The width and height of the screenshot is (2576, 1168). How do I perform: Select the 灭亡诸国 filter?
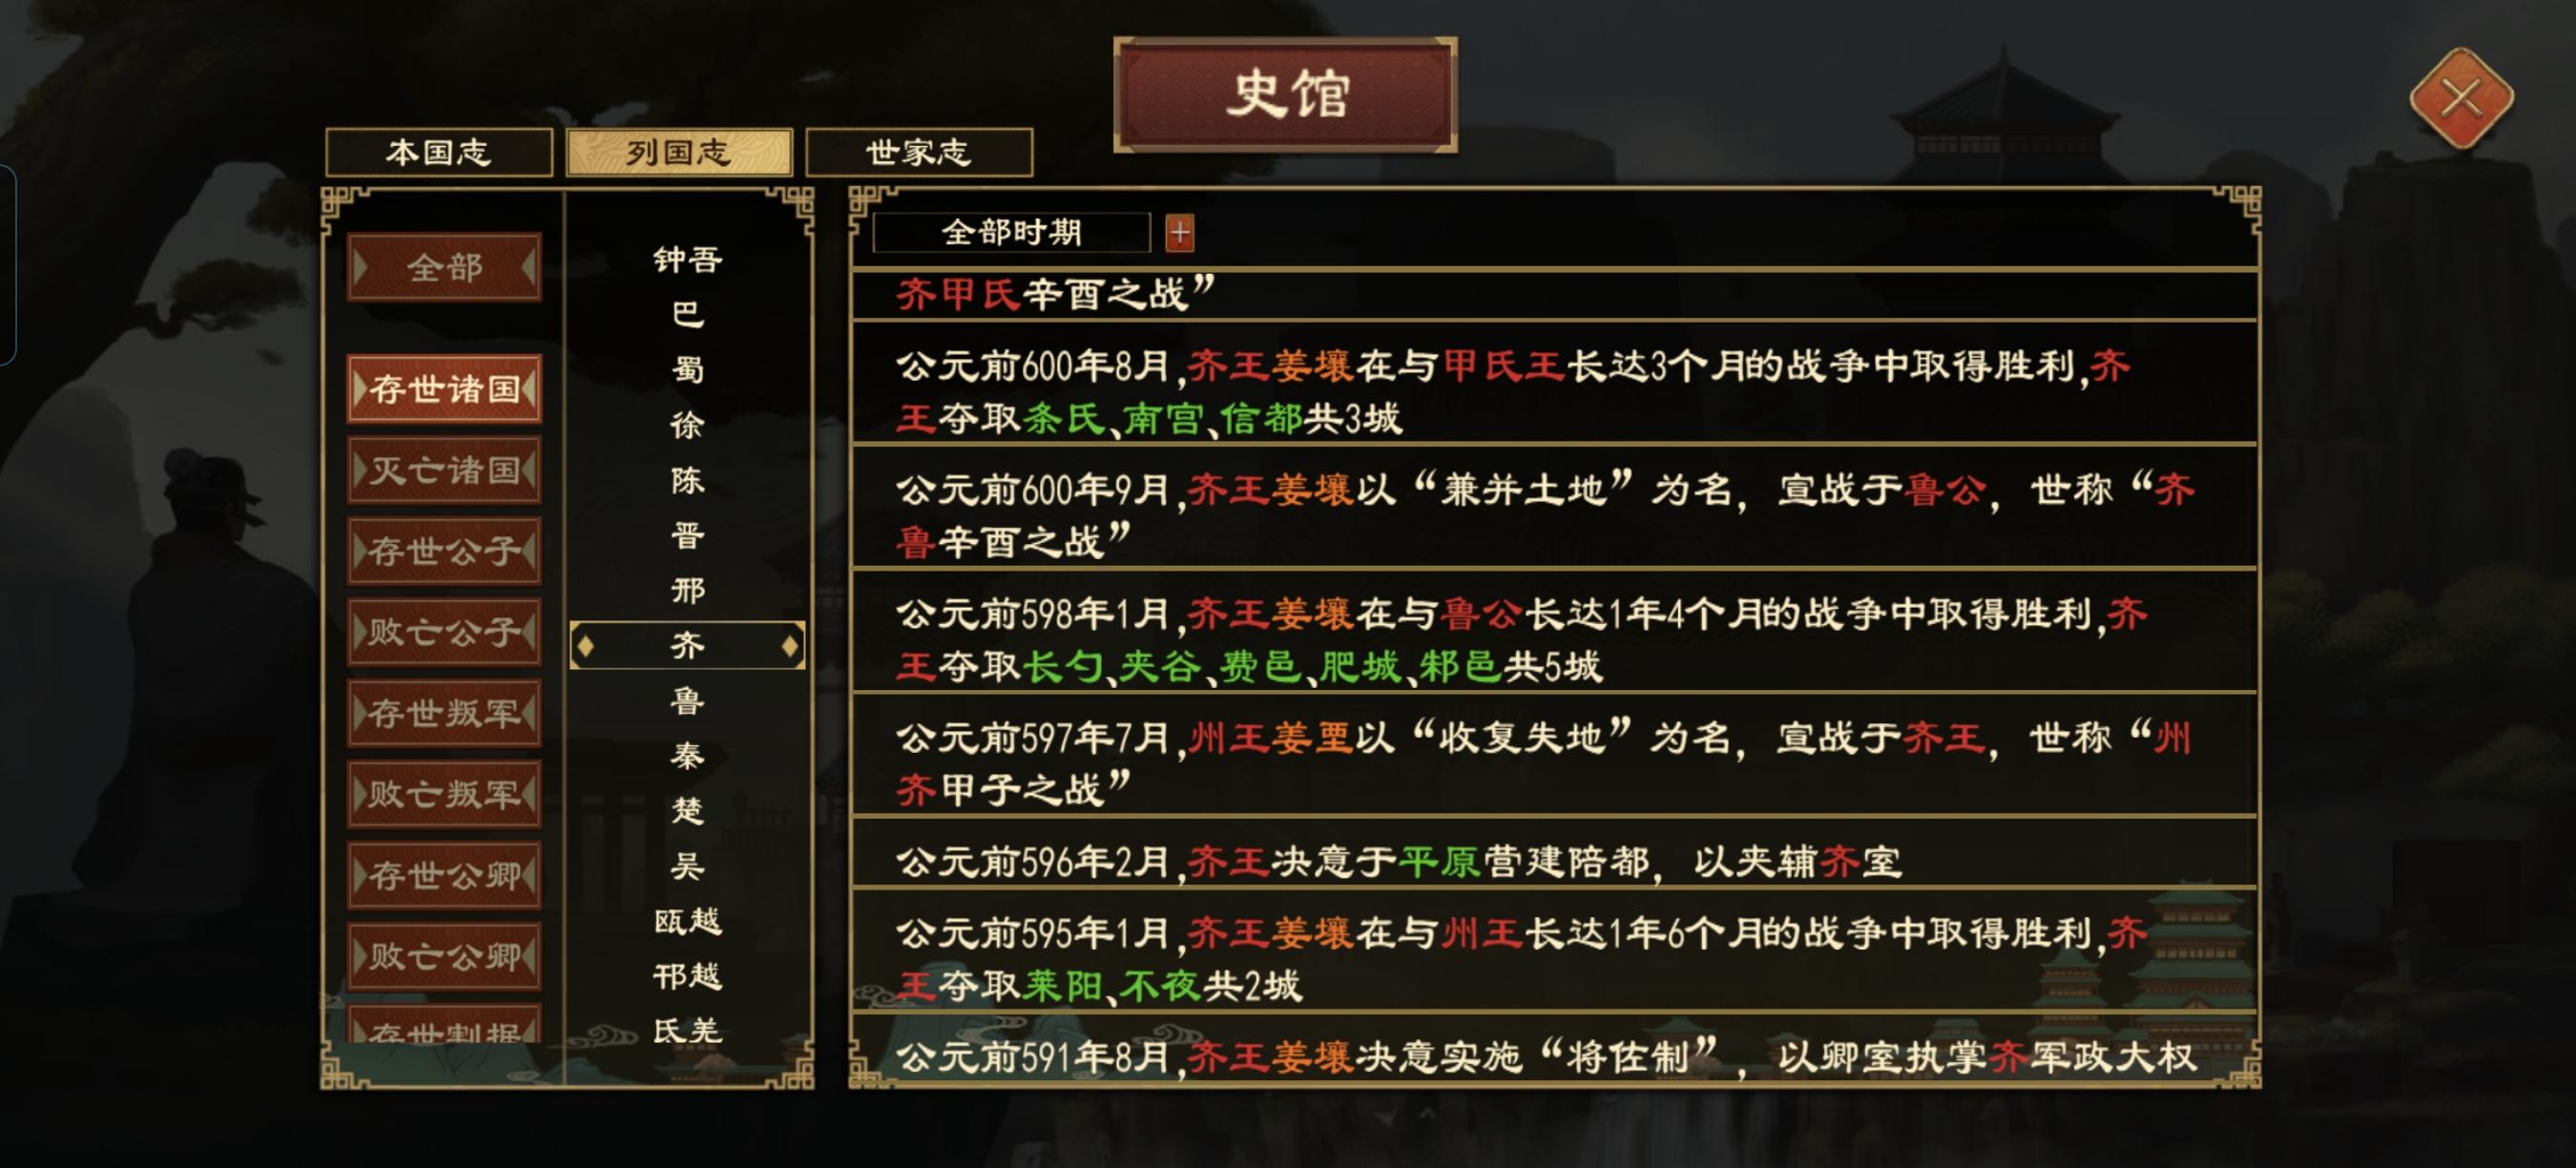444,469
